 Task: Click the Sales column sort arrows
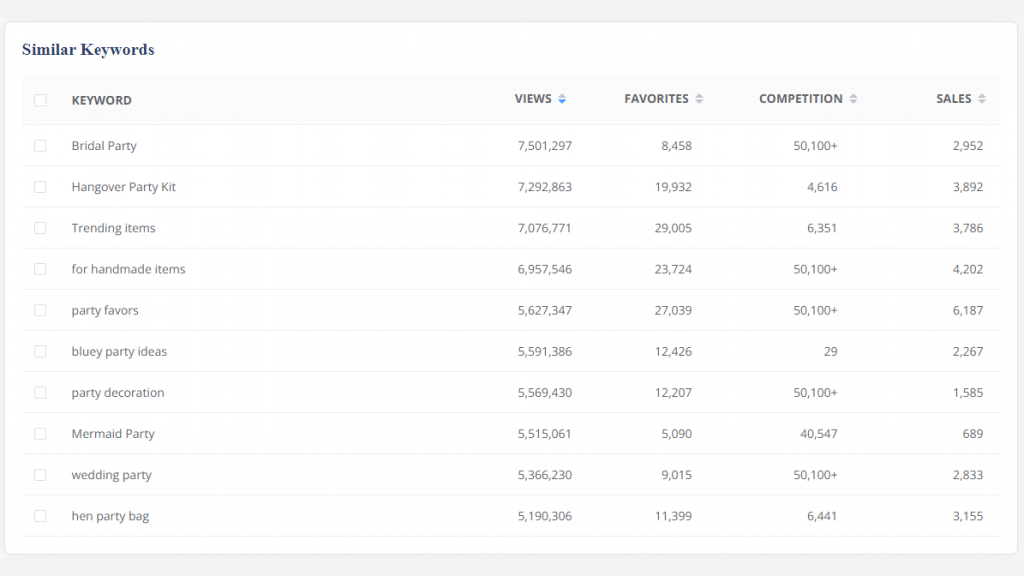[x=982, y=99]
